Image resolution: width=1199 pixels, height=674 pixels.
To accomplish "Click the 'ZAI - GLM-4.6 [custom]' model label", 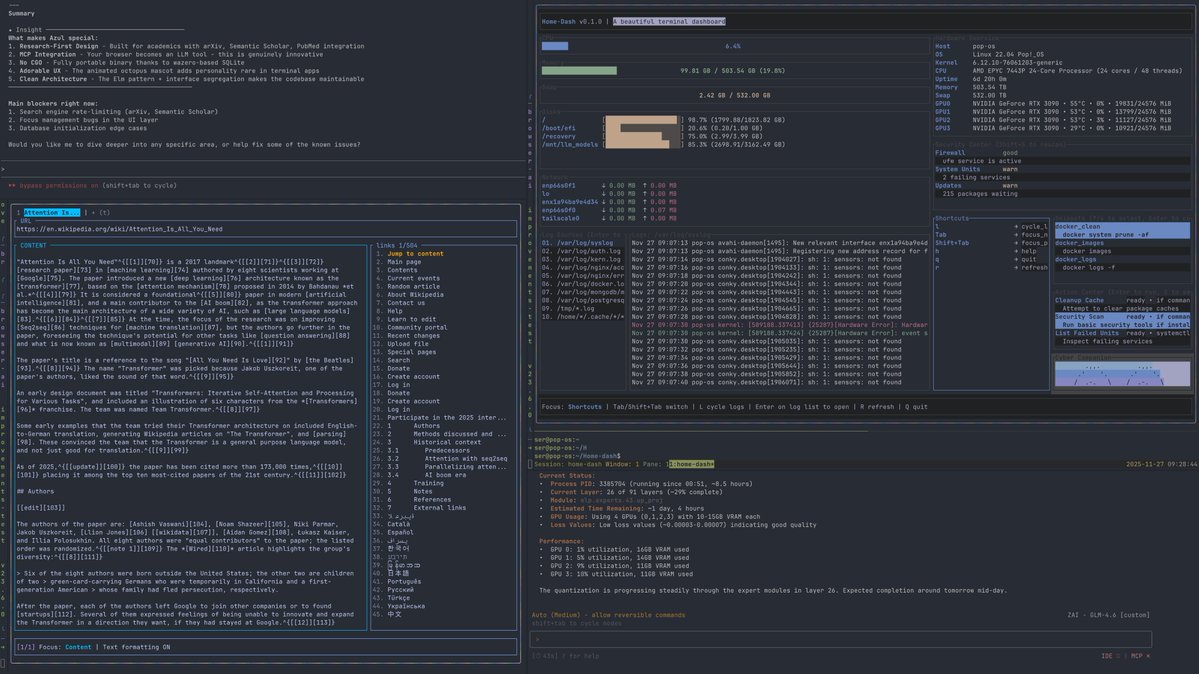I will pos(1108,615).
